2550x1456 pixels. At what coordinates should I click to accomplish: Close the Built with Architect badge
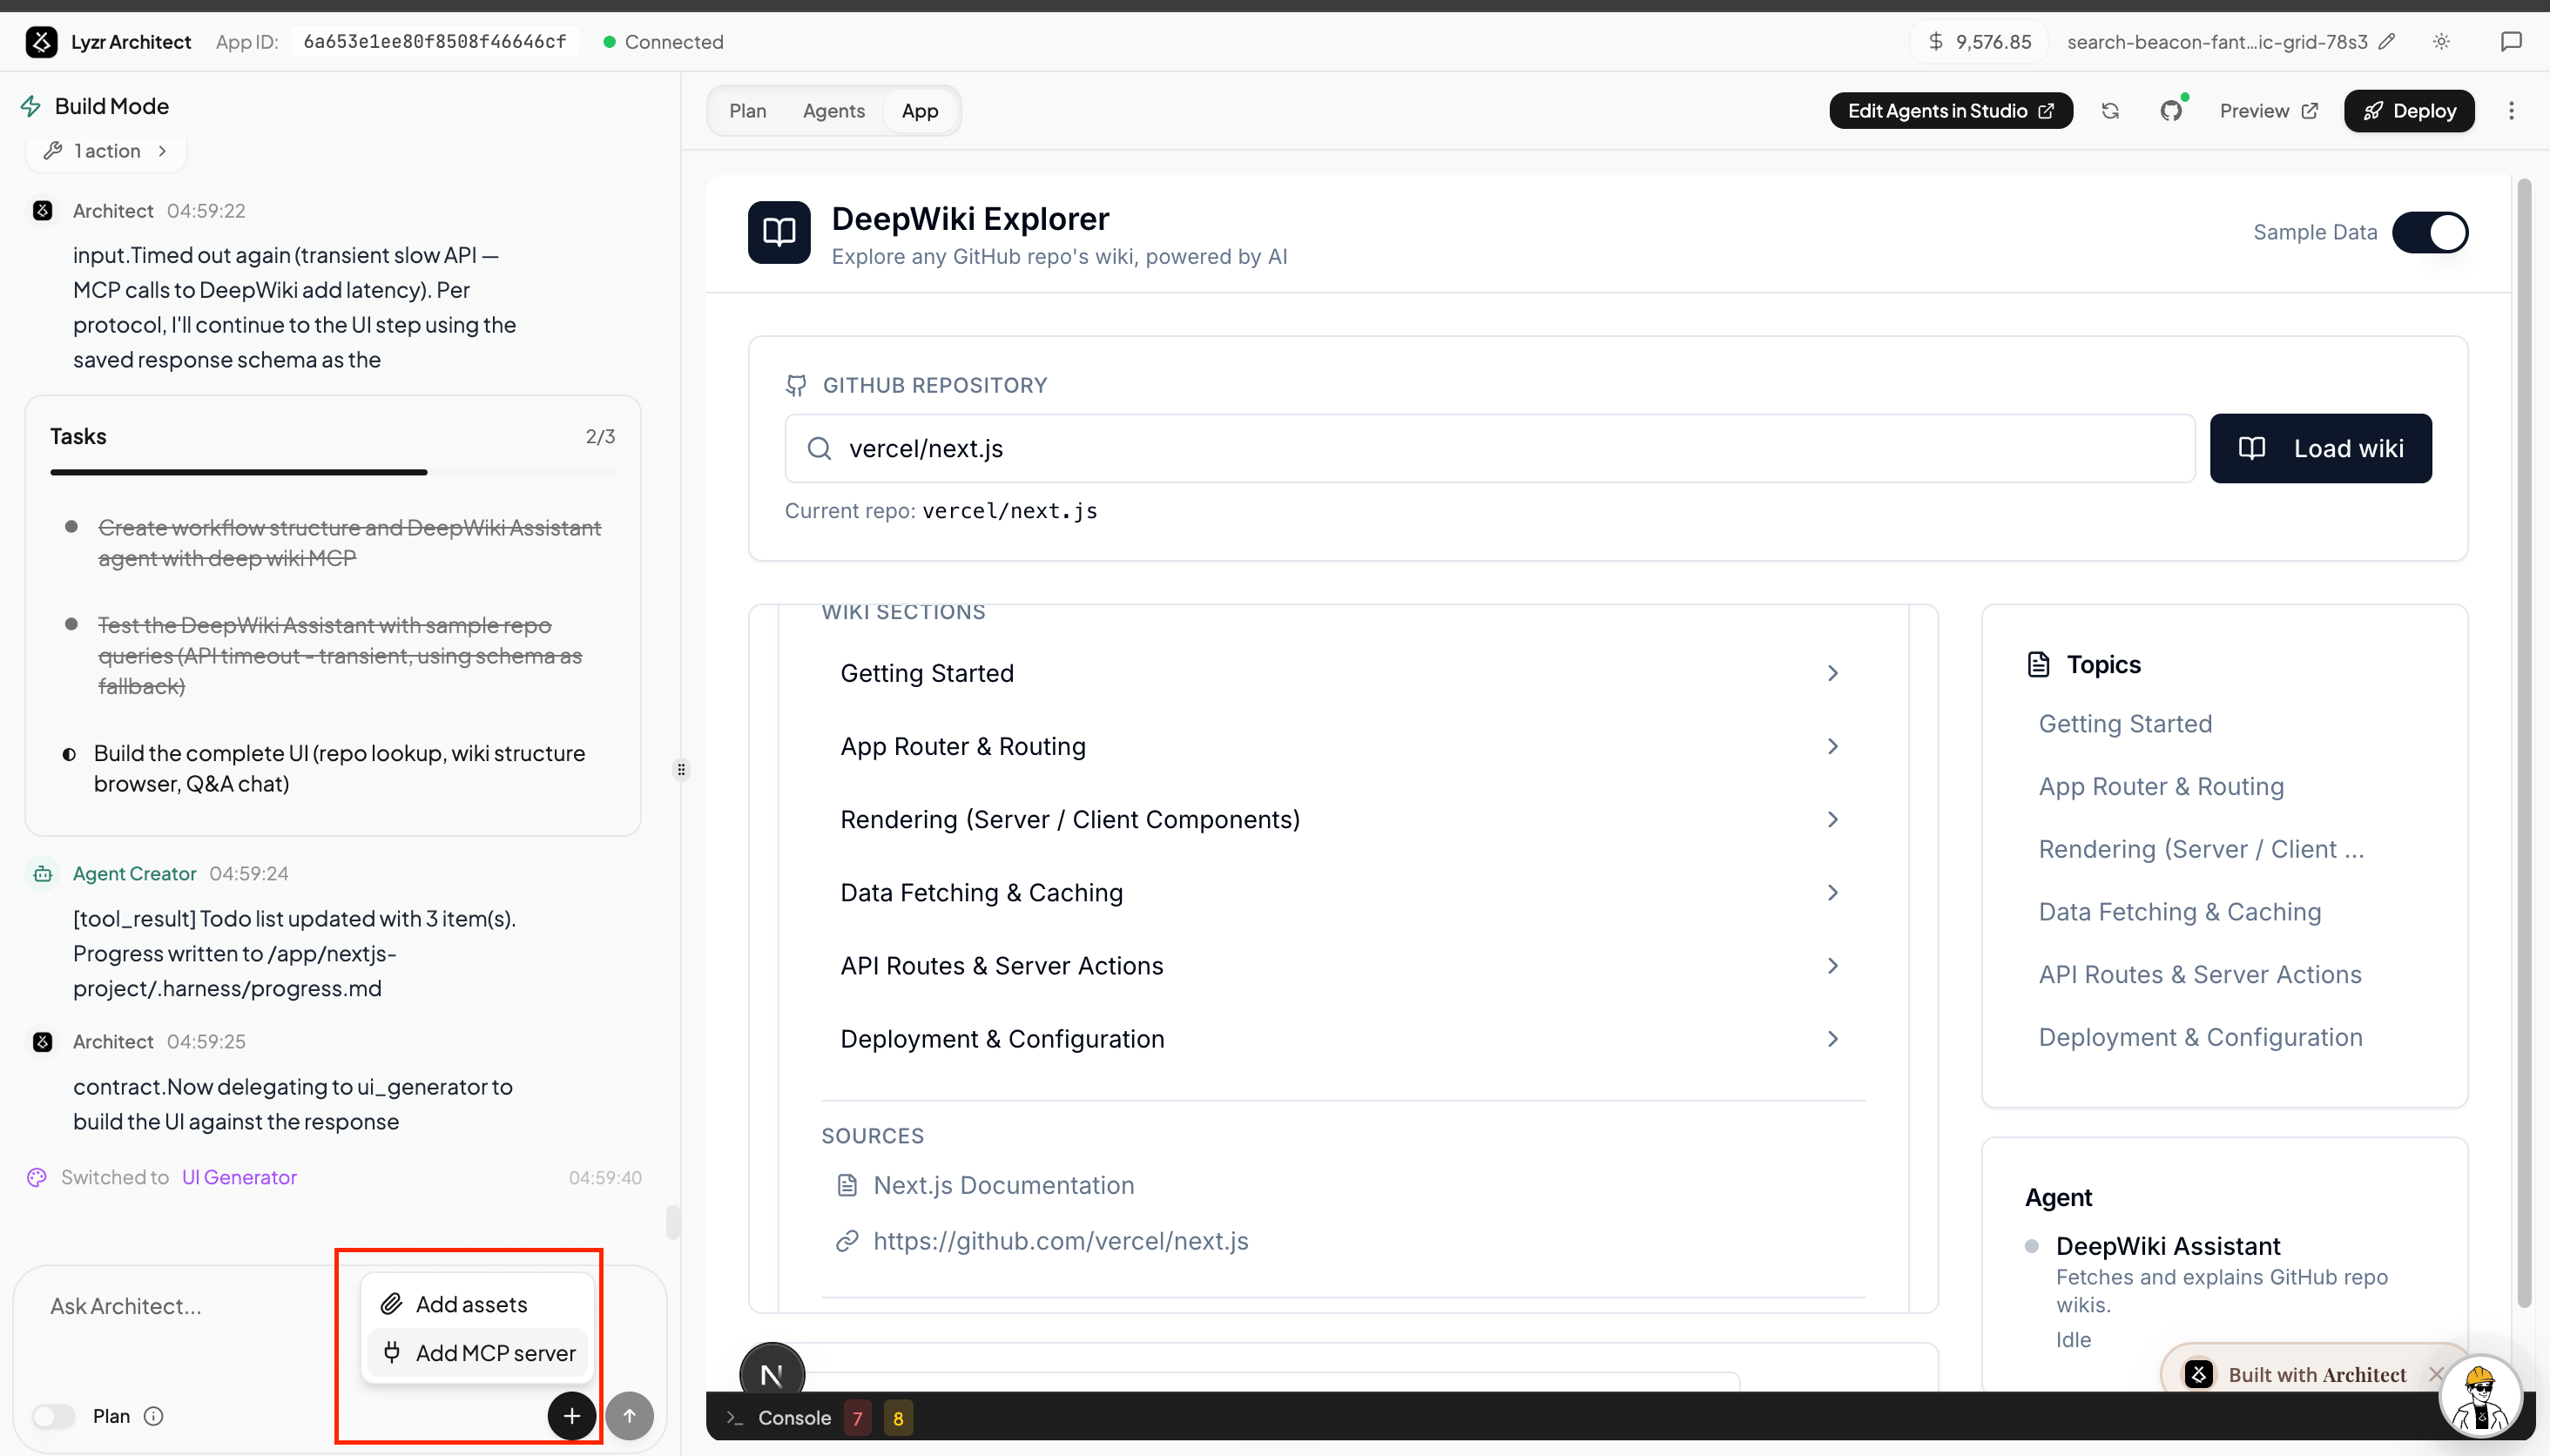pos(2436,1374)
